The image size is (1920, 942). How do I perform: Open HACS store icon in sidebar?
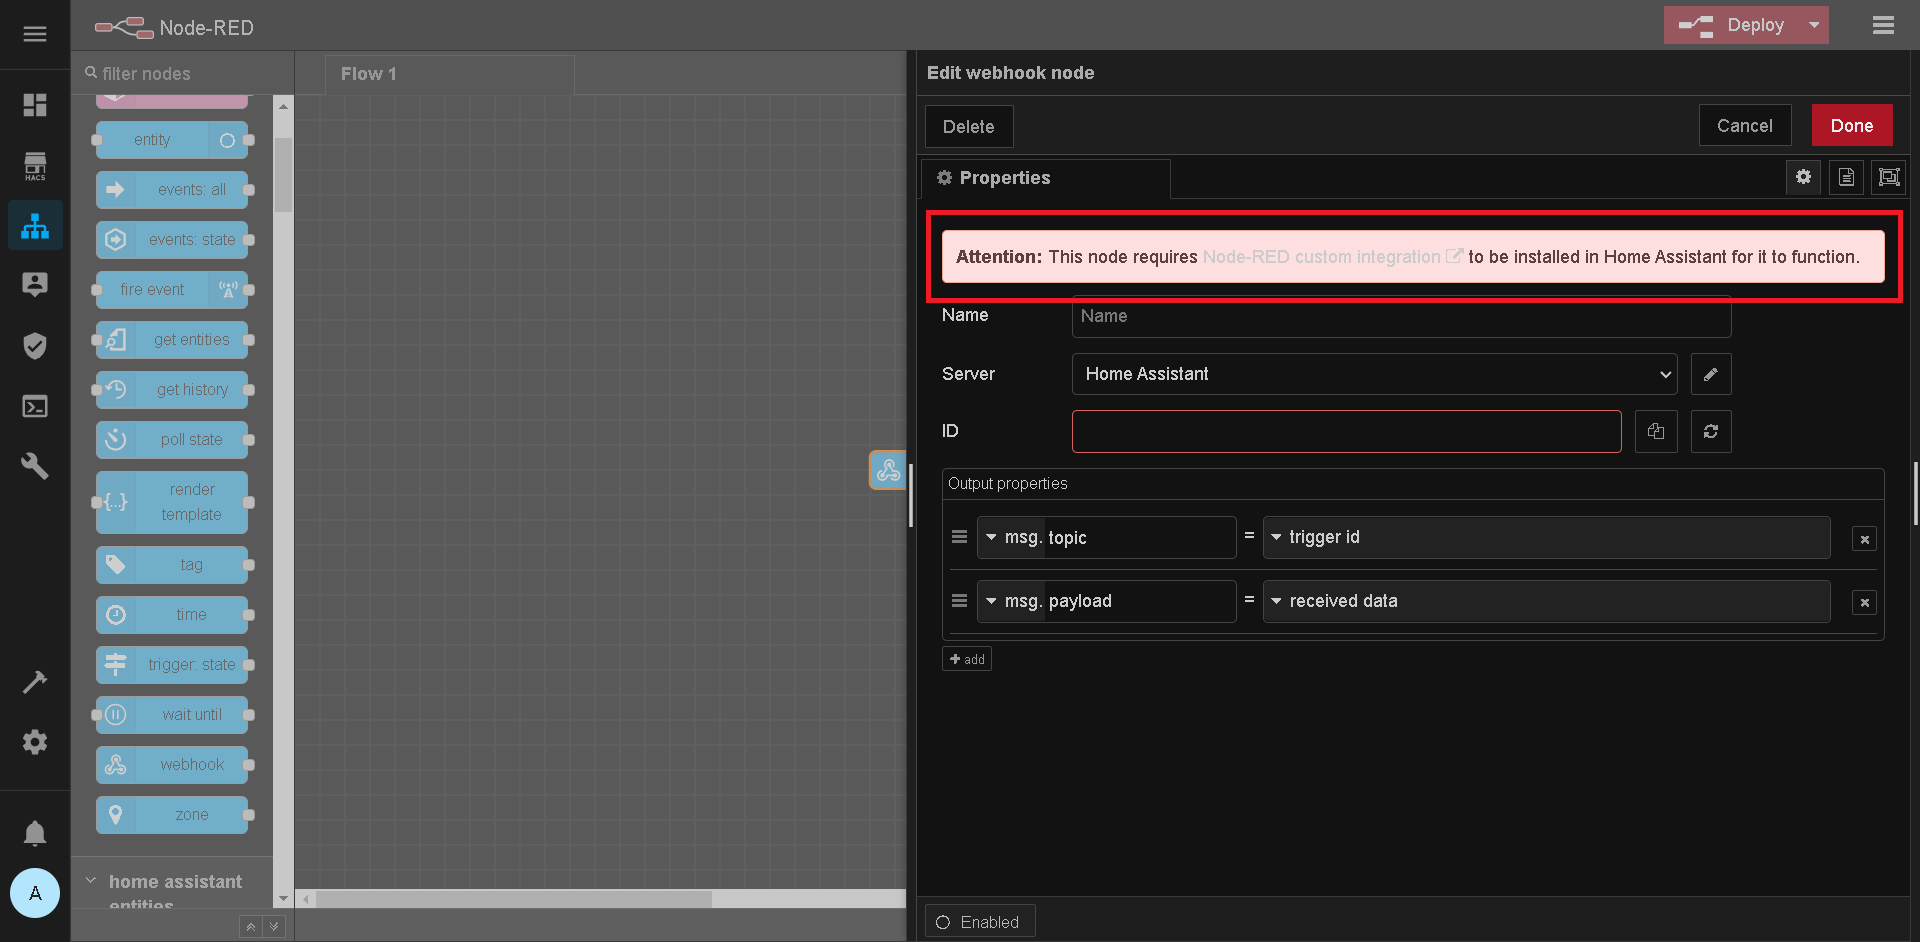[35, 165]
